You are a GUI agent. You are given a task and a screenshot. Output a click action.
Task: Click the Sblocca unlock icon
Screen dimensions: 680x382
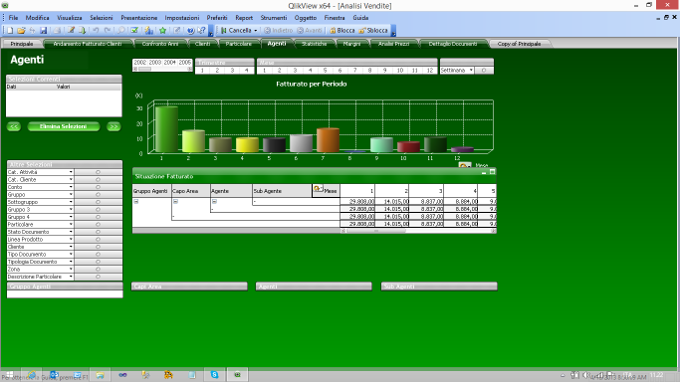coord(363,30)
